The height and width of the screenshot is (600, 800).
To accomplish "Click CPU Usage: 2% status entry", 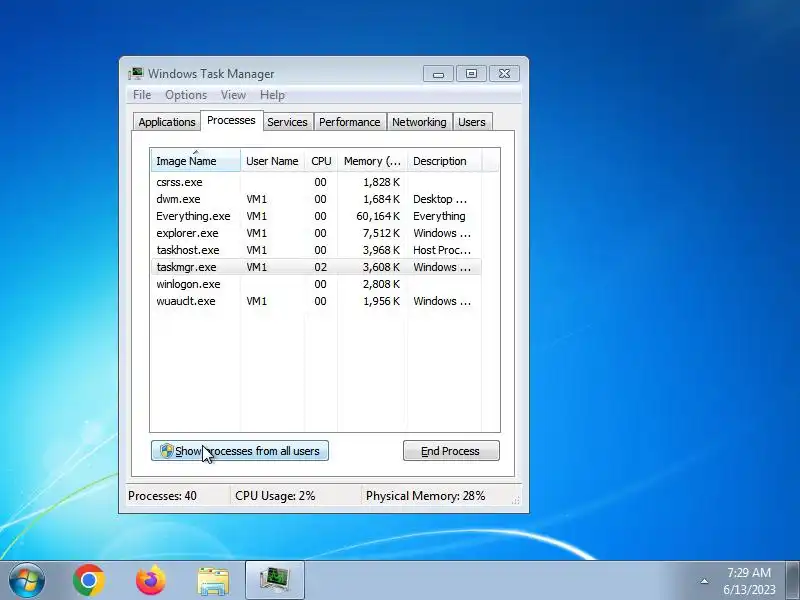I will (275, 496).
